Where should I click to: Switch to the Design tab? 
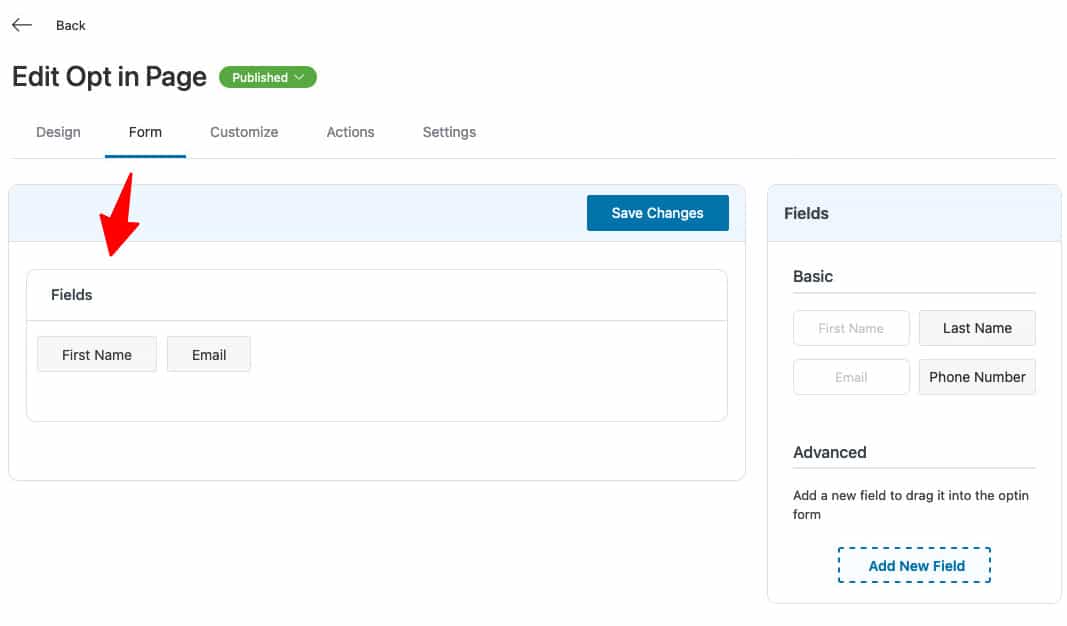(58, 131)
